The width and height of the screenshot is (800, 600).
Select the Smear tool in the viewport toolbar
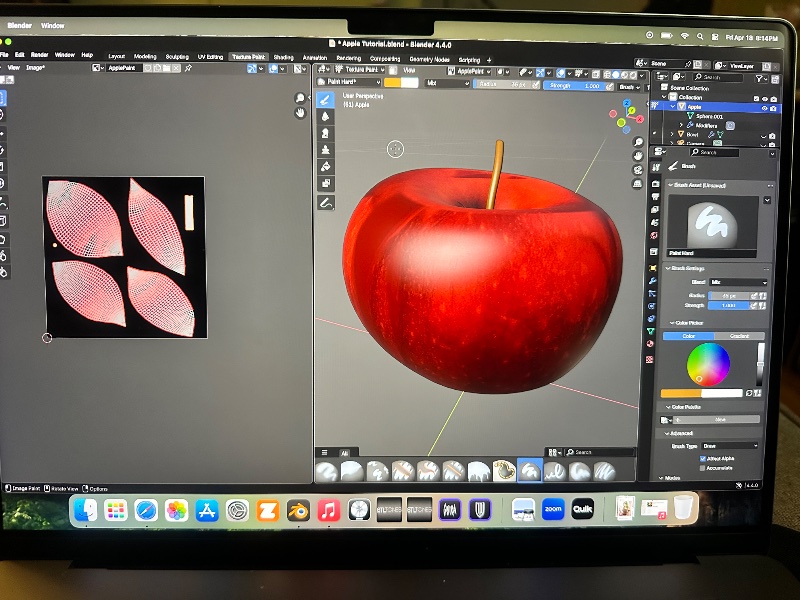[x=325, y=133]
